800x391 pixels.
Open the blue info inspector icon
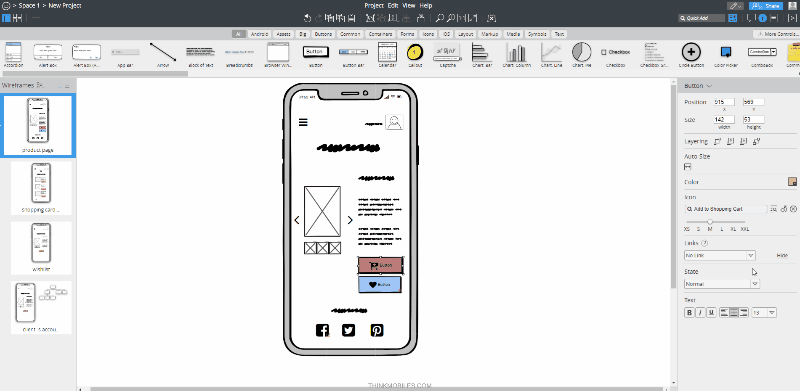tap(762, 18)
